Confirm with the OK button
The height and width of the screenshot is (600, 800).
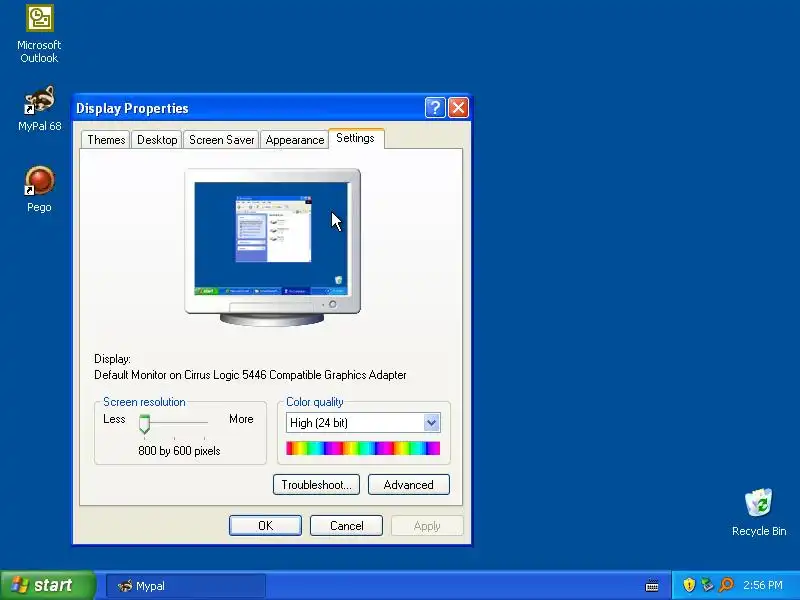pos(265,526)
